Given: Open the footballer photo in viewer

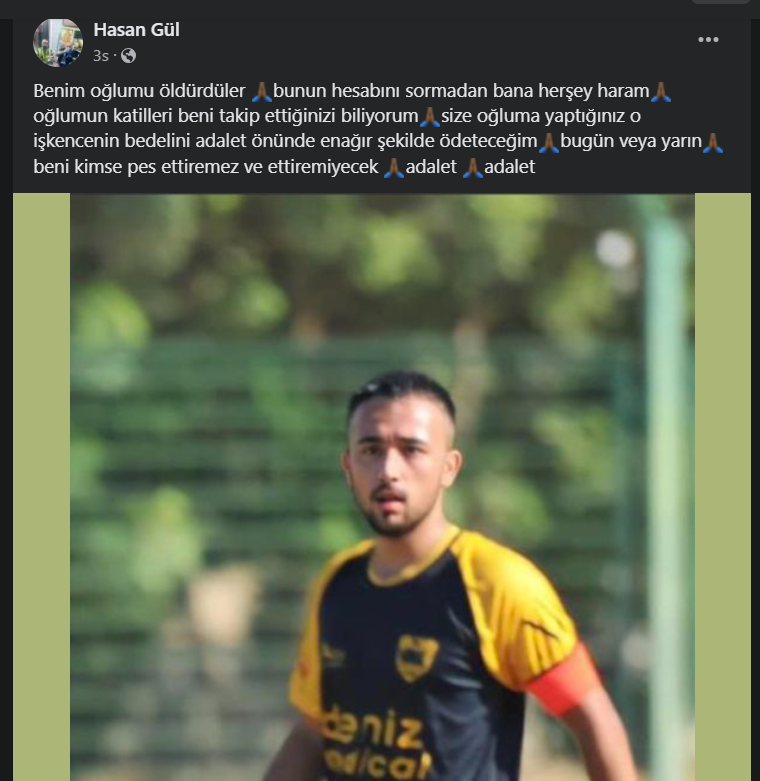Looking at the screenshot, I should (382, 487).
